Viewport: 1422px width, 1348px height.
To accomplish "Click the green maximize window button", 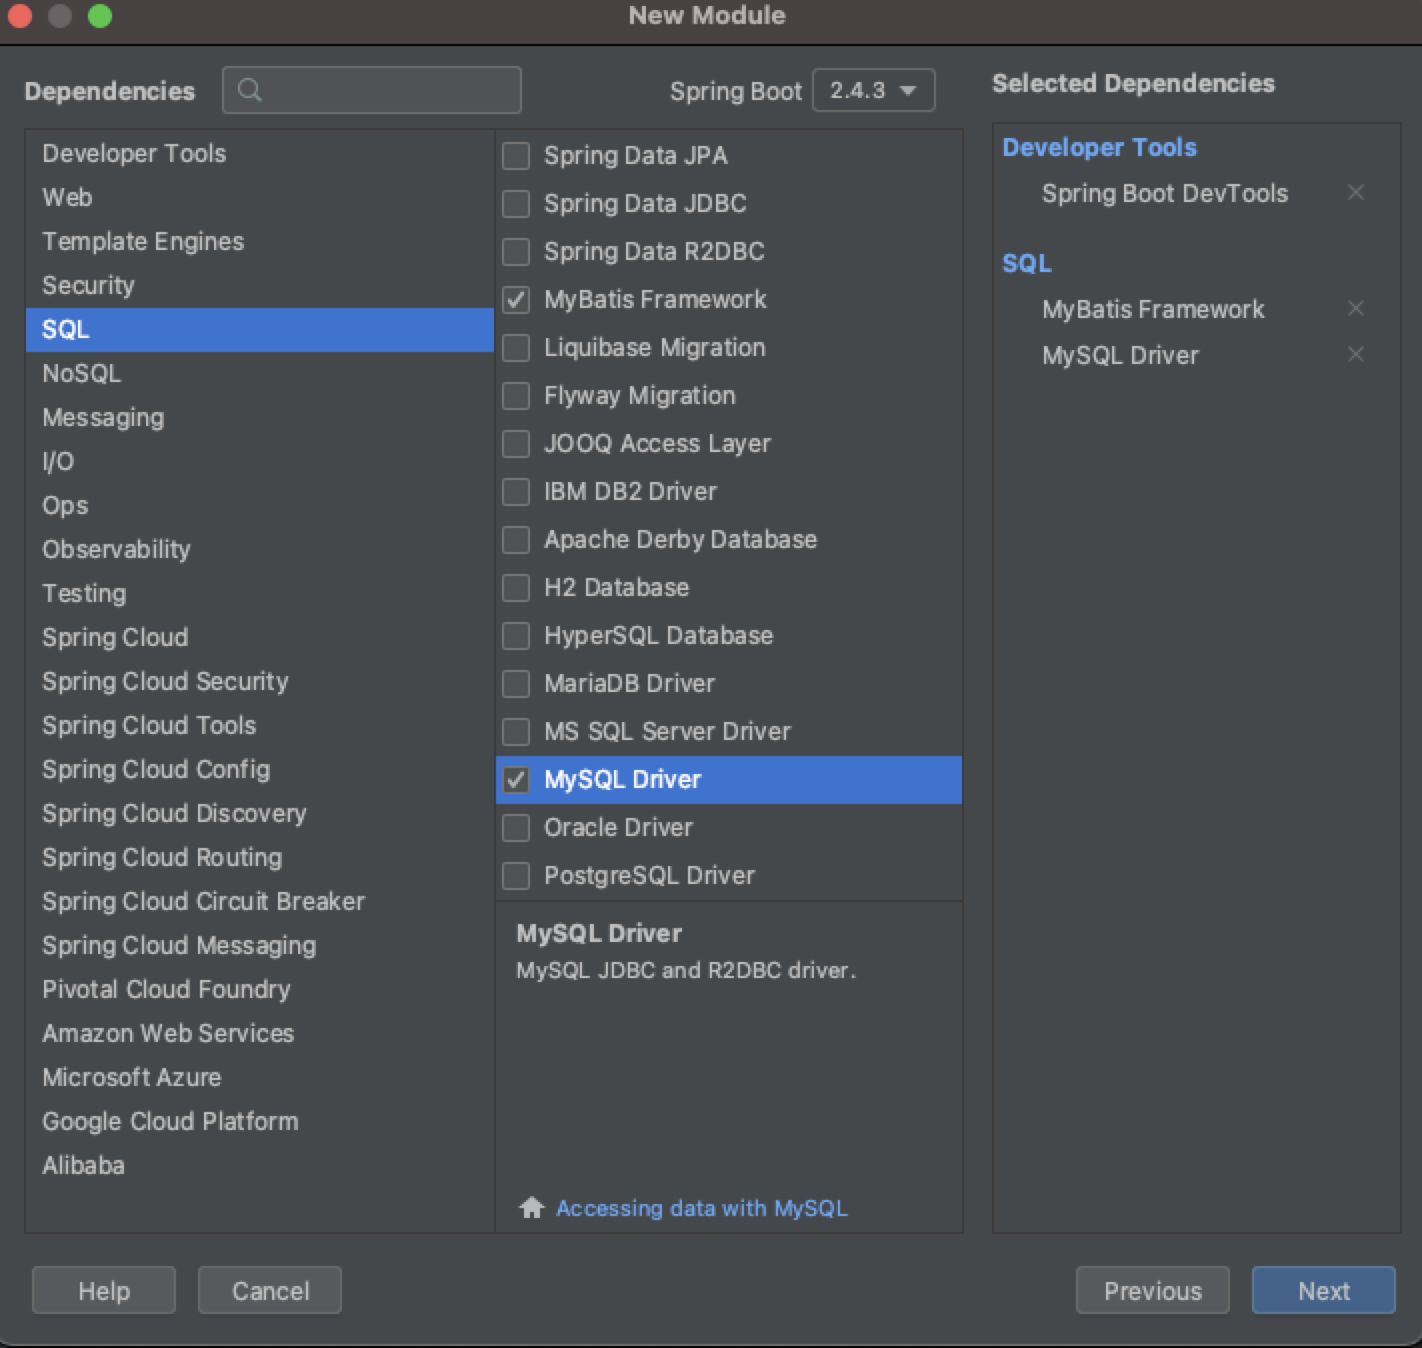I will (x=100, y=16).
